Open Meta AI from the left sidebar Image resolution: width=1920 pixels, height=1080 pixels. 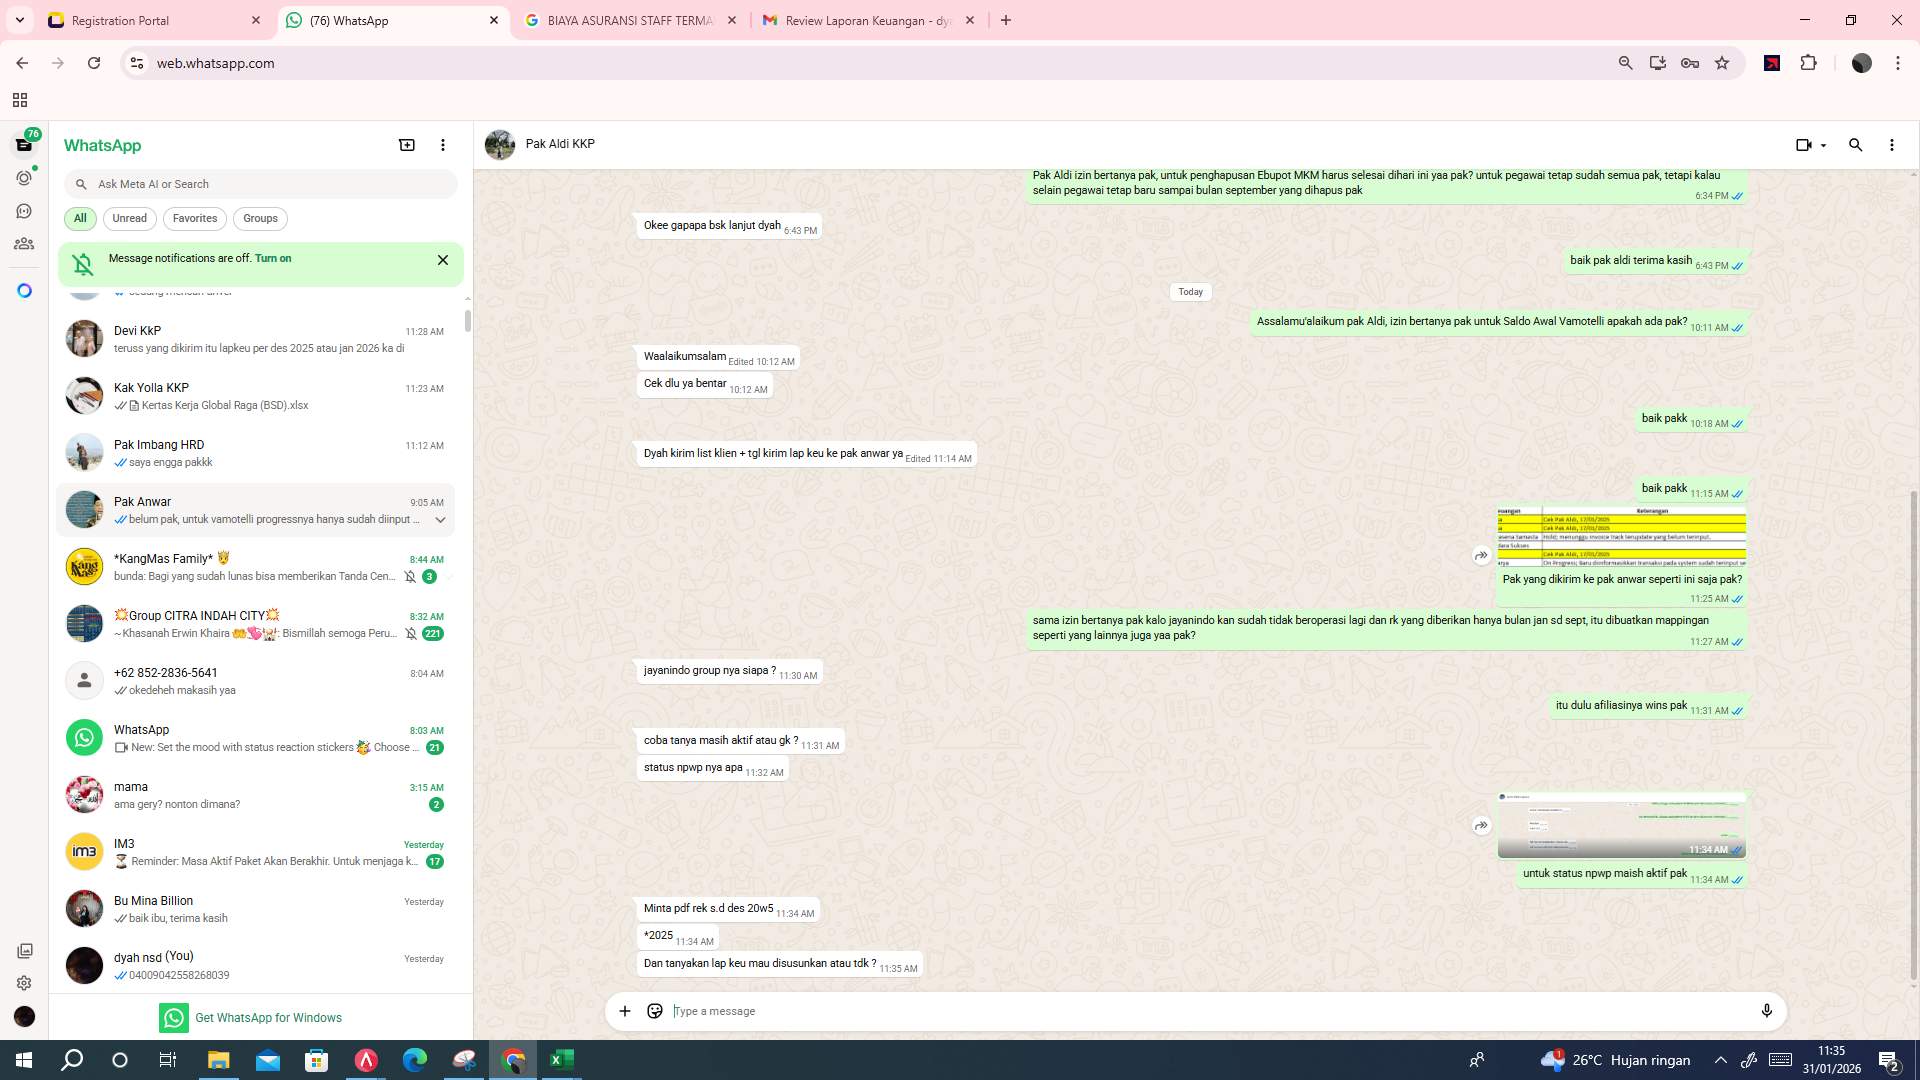tap(24, 289)
